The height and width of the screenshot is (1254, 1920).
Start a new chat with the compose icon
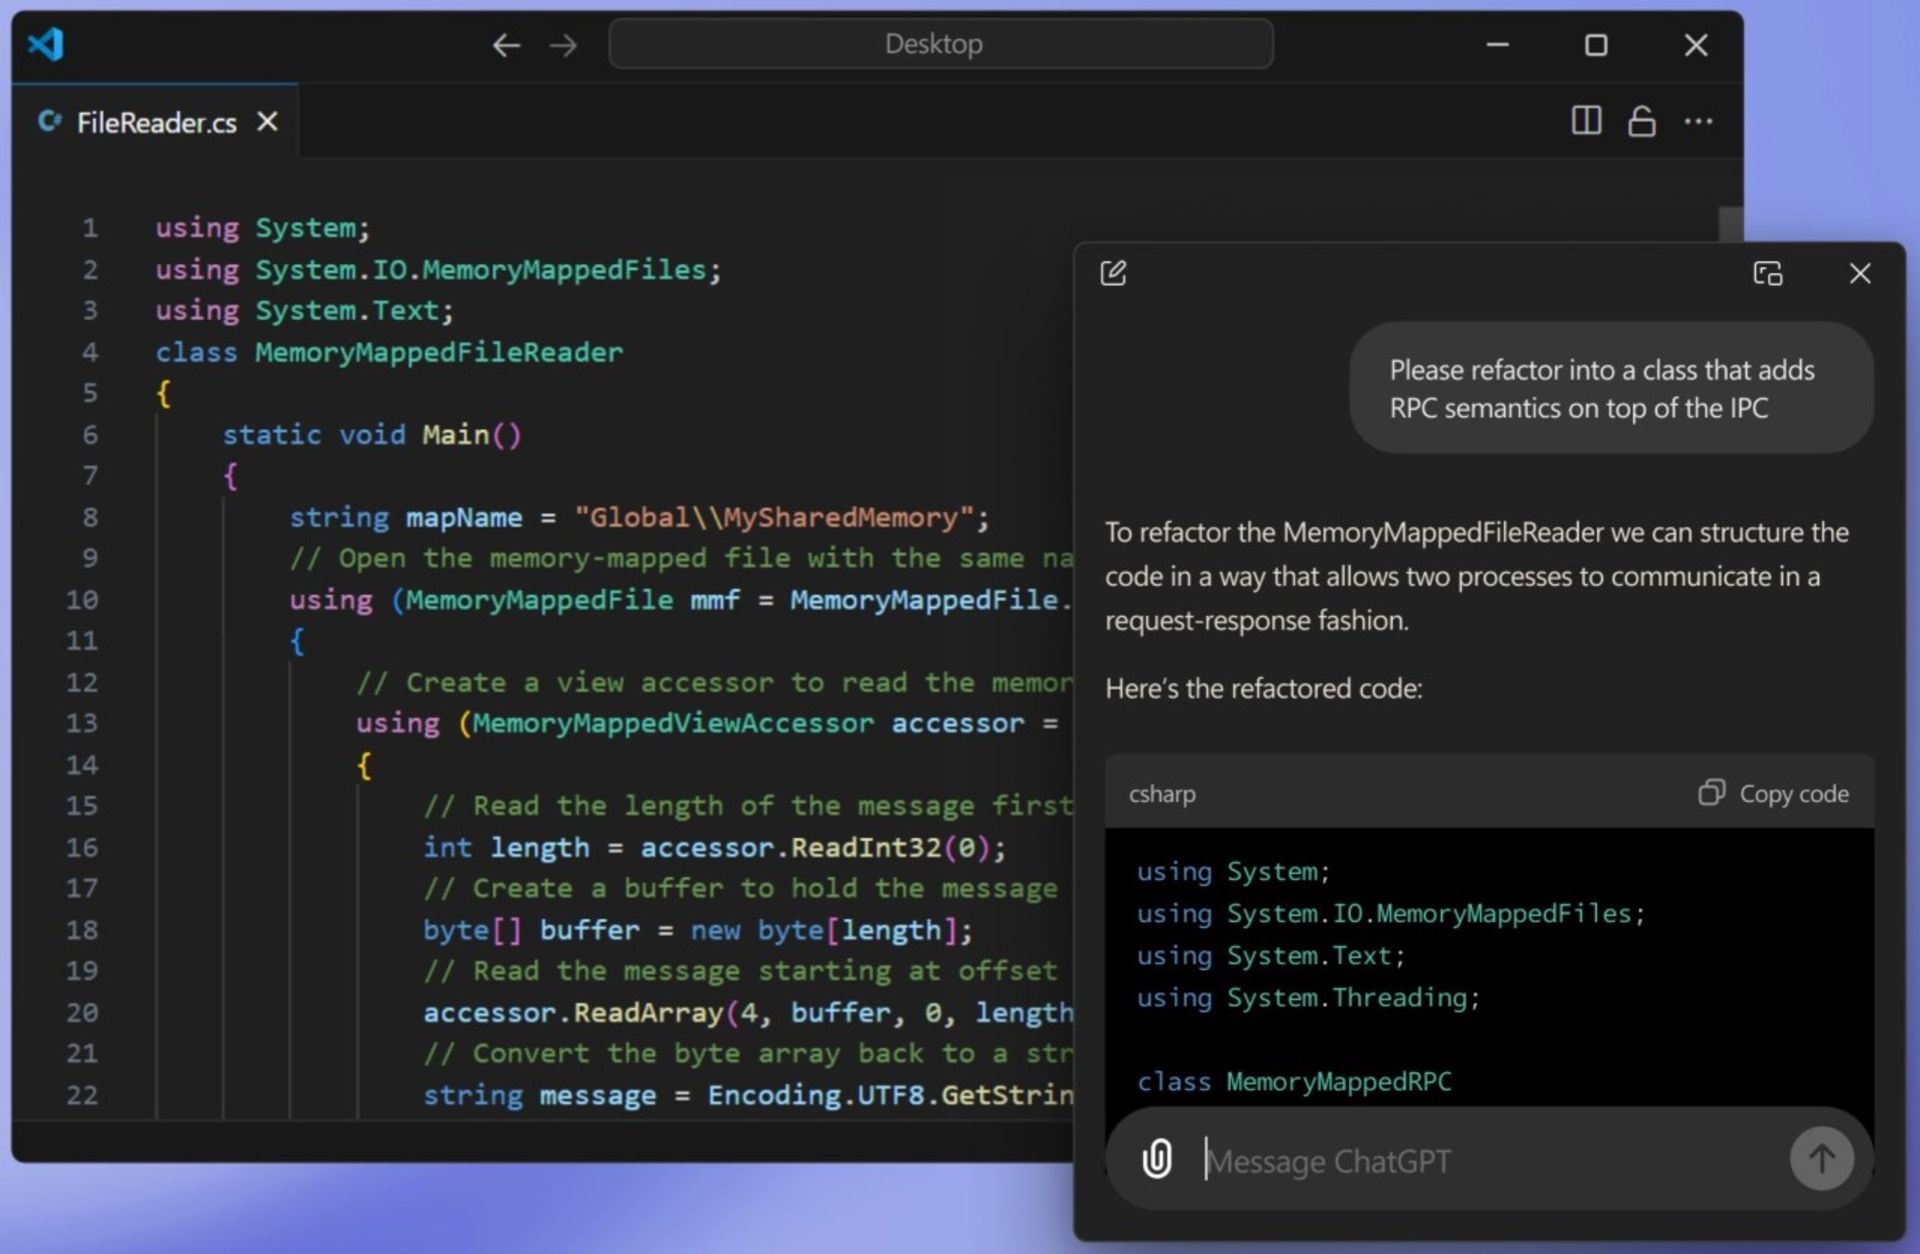pos(1113,273)
